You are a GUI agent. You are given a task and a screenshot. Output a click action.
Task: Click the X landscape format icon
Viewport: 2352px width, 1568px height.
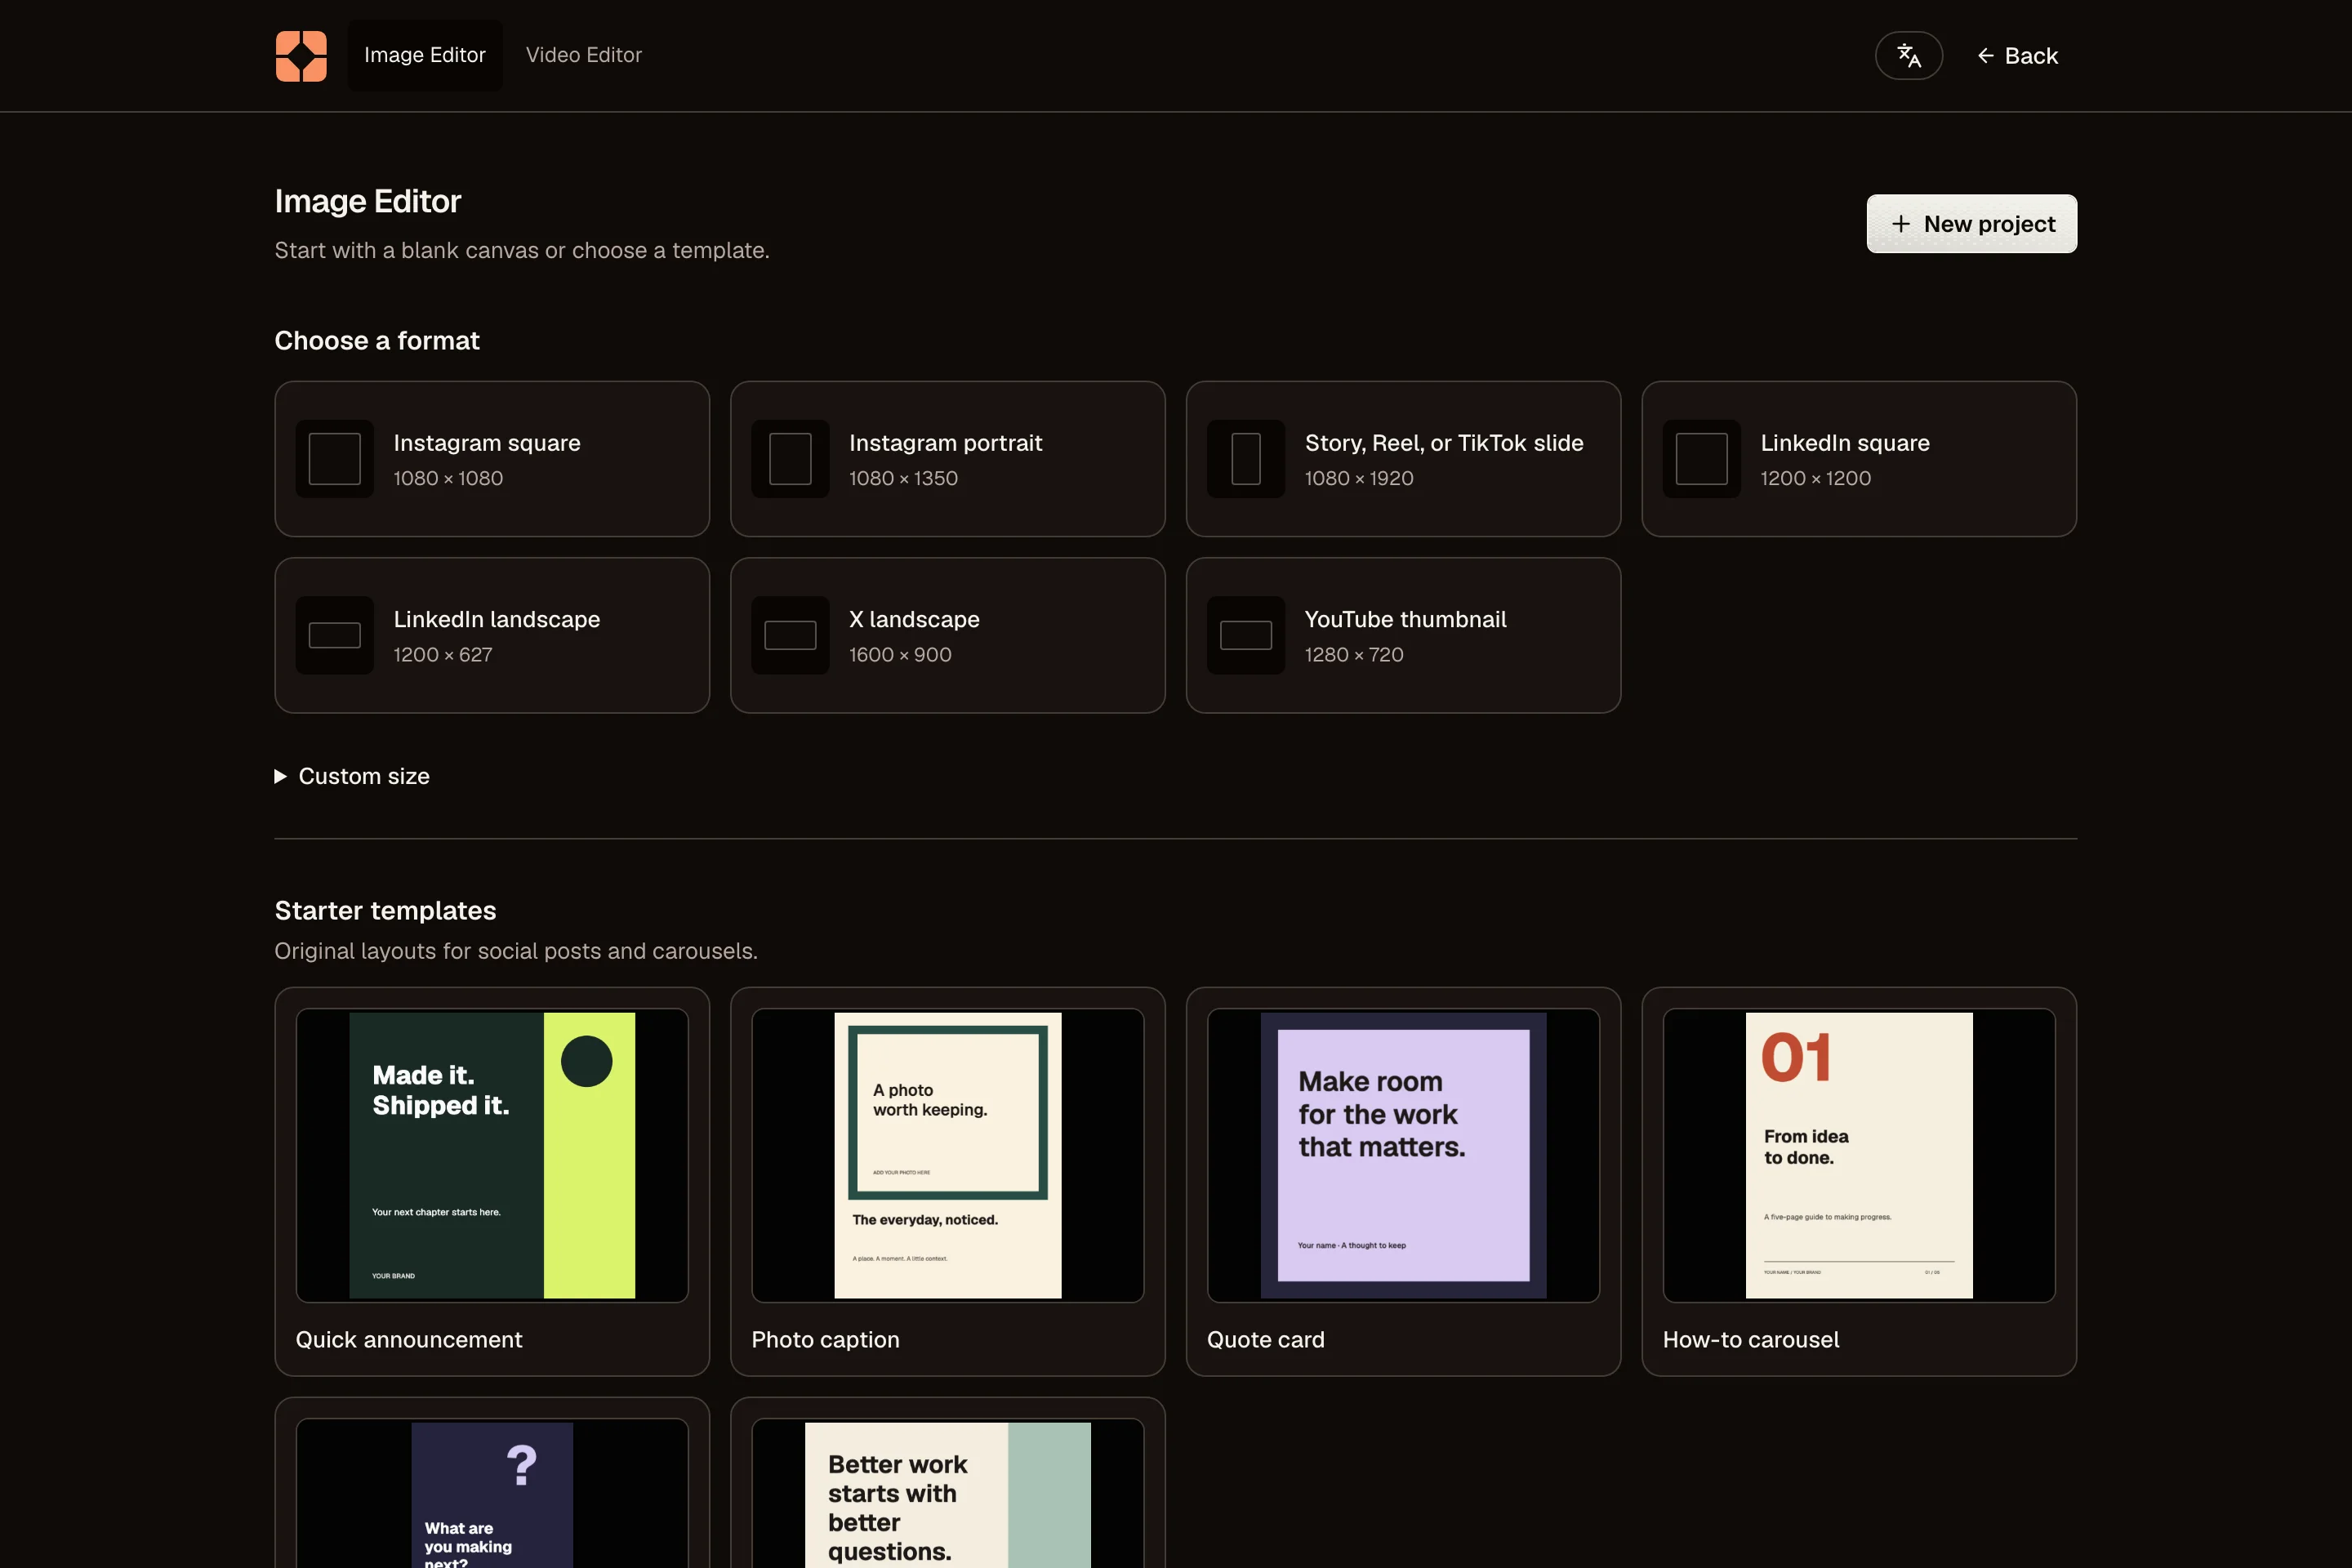pyautogui.click(x=790, y=635)
